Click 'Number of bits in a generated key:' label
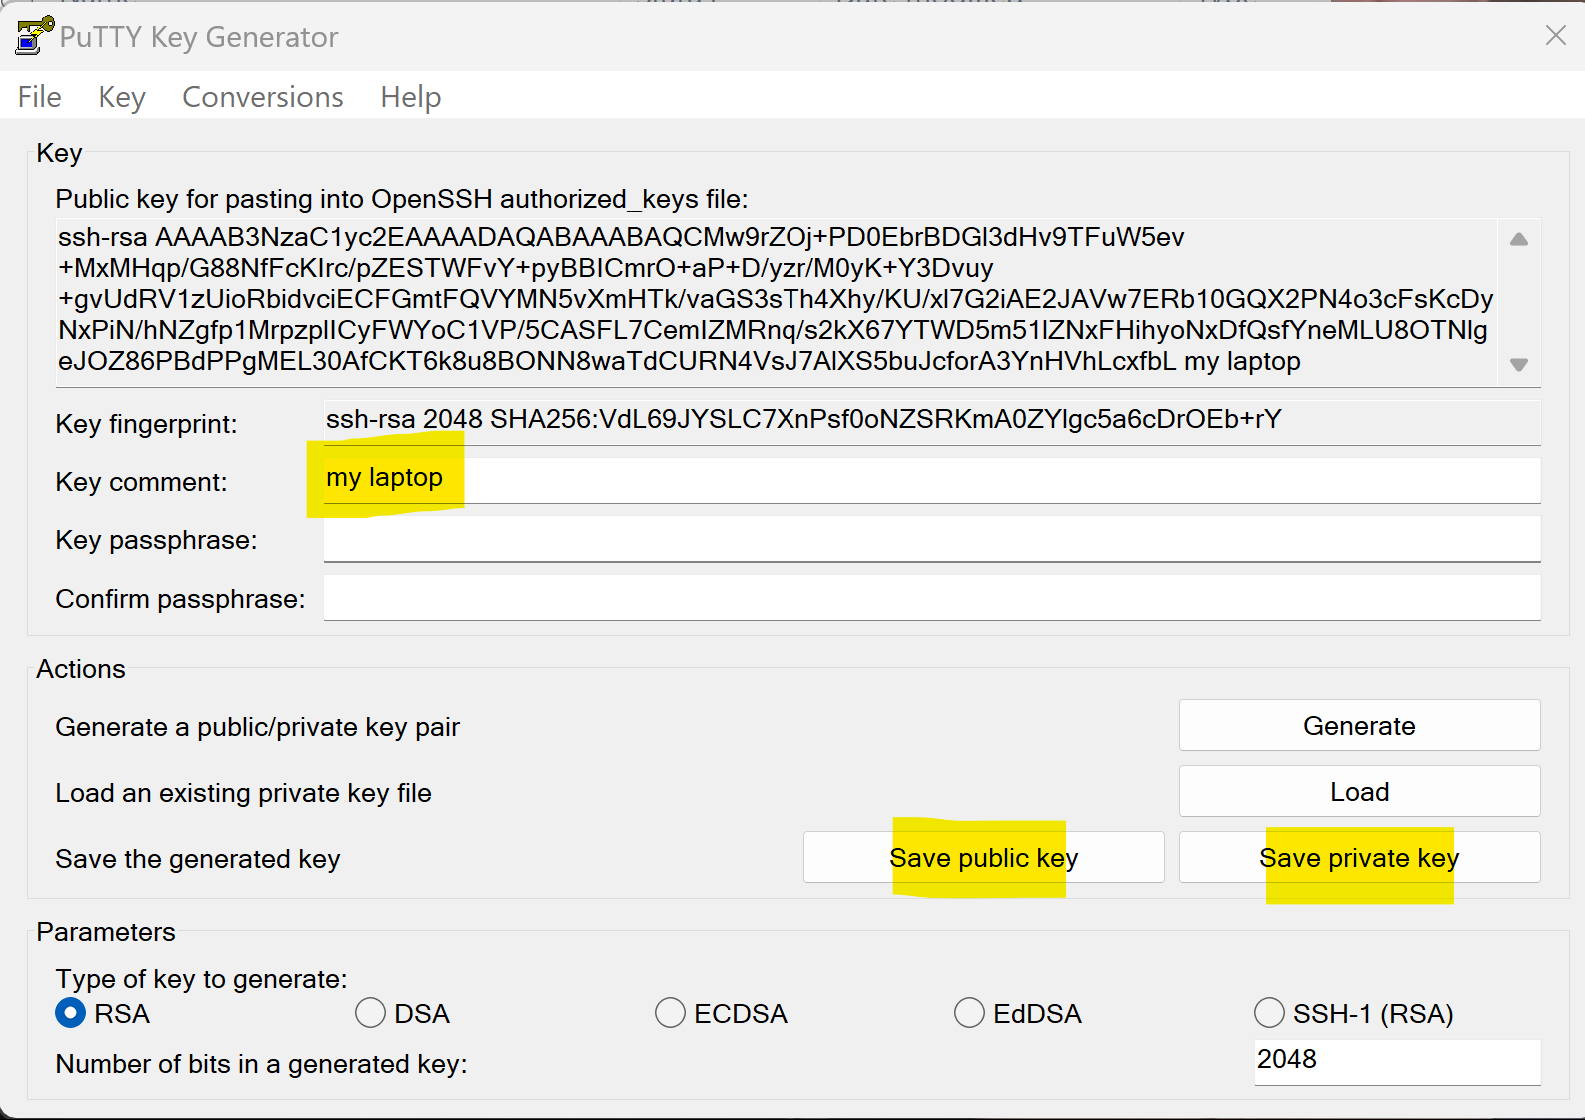The image size is (1585, 1120). click(x=261, y=1064)
